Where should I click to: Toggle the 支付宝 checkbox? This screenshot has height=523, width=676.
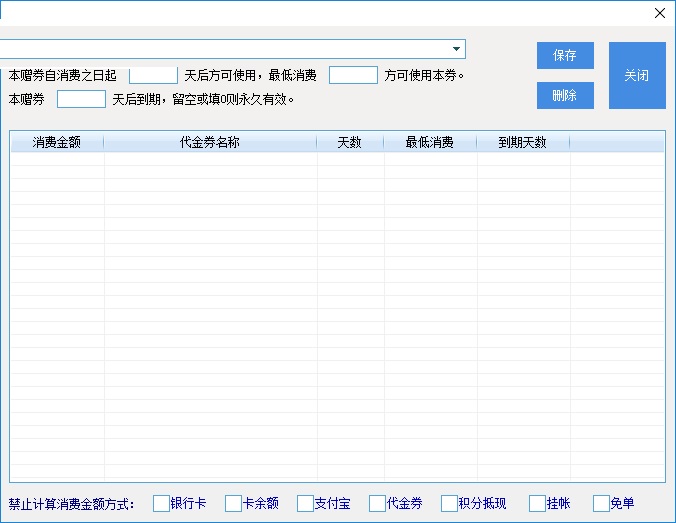click(x=305, y=503)
